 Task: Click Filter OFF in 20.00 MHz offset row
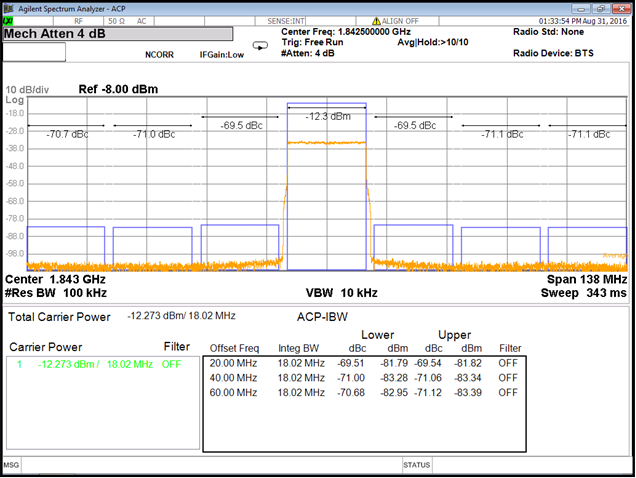508,363
